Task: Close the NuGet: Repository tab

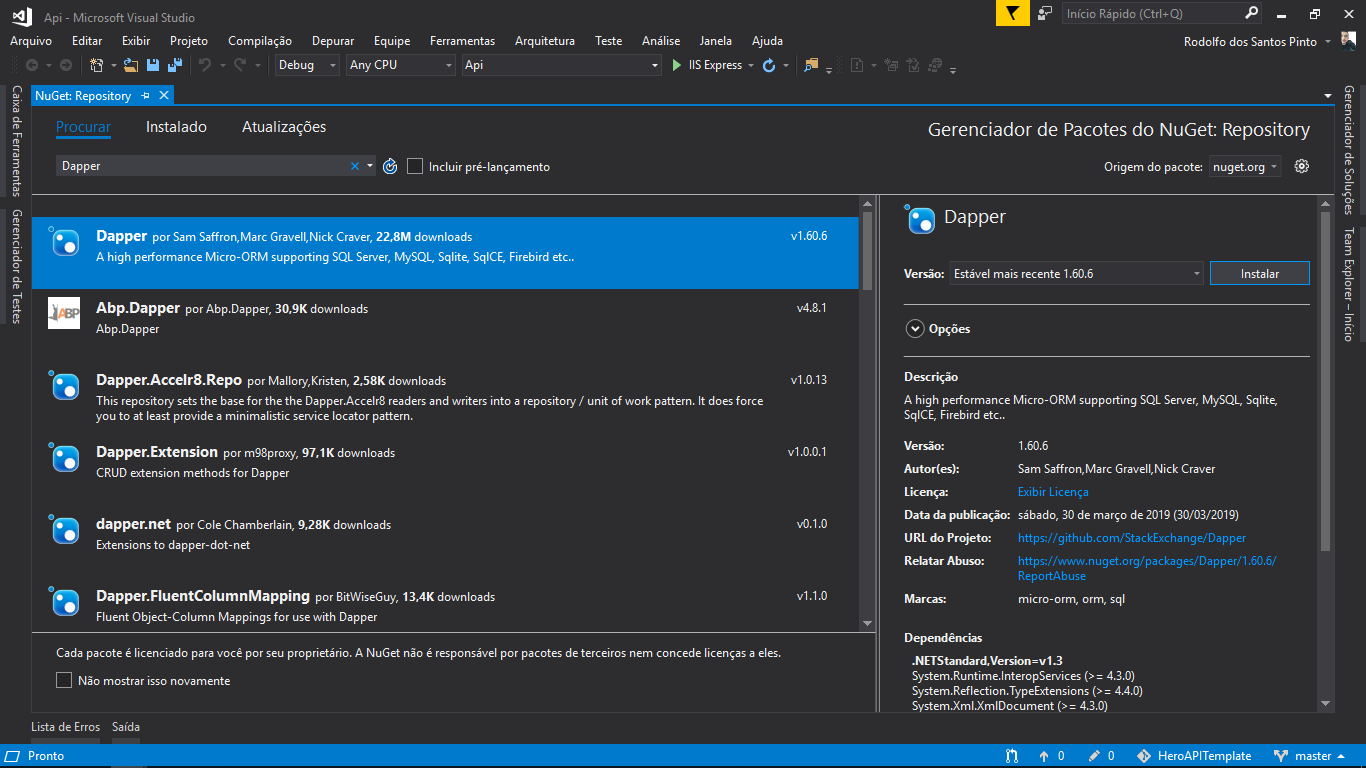Action: pyautogui.click(x=164, y=95)
